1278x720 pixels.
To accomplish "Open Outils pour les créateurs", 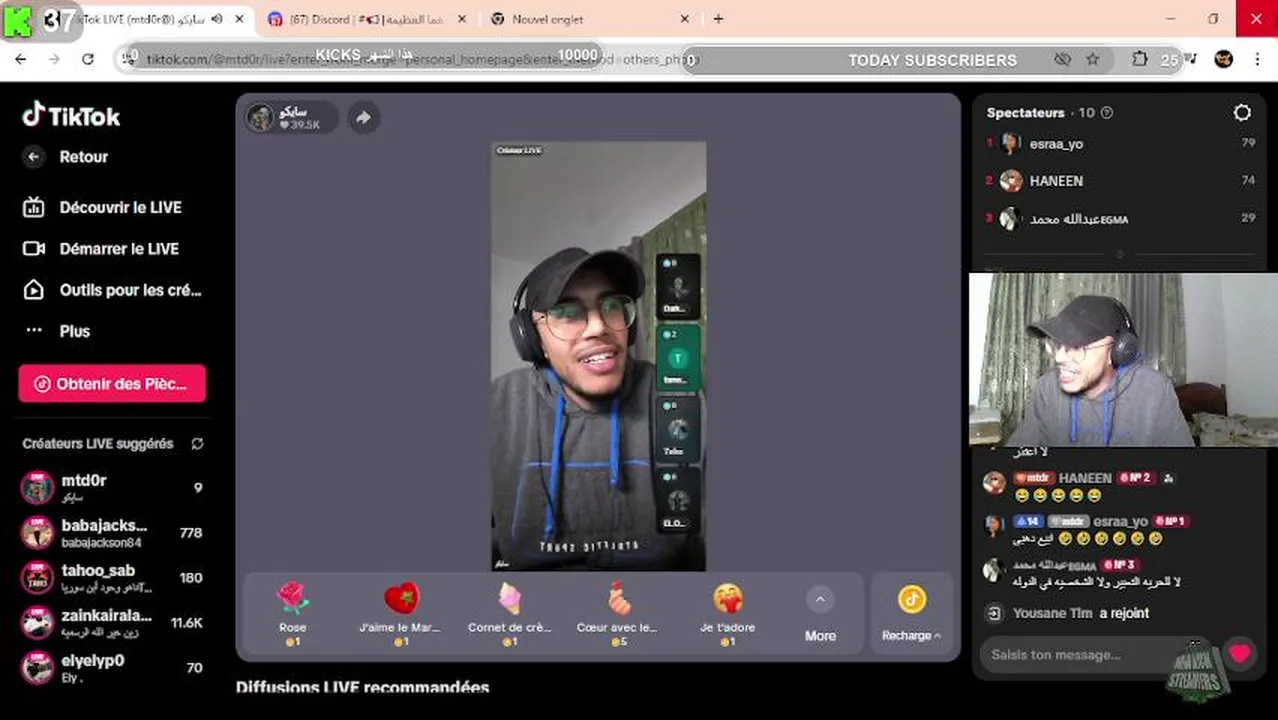I will point(111,290).
